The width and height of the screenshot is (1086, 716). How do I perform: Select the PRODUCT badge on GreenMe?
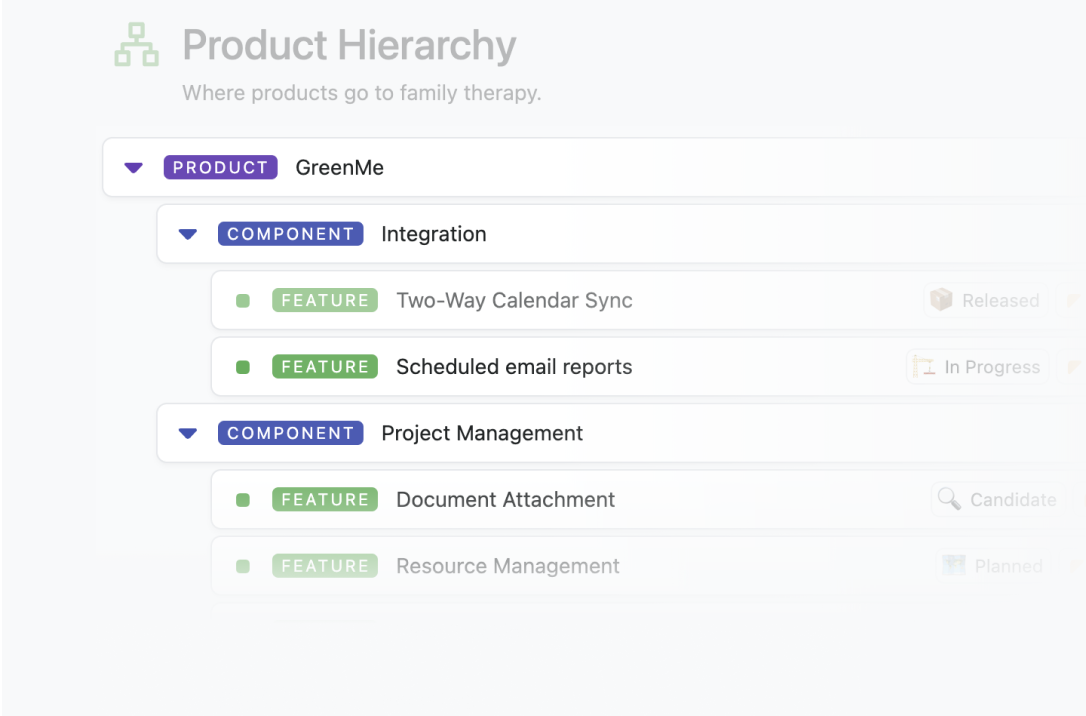click(x=220, y=168)
